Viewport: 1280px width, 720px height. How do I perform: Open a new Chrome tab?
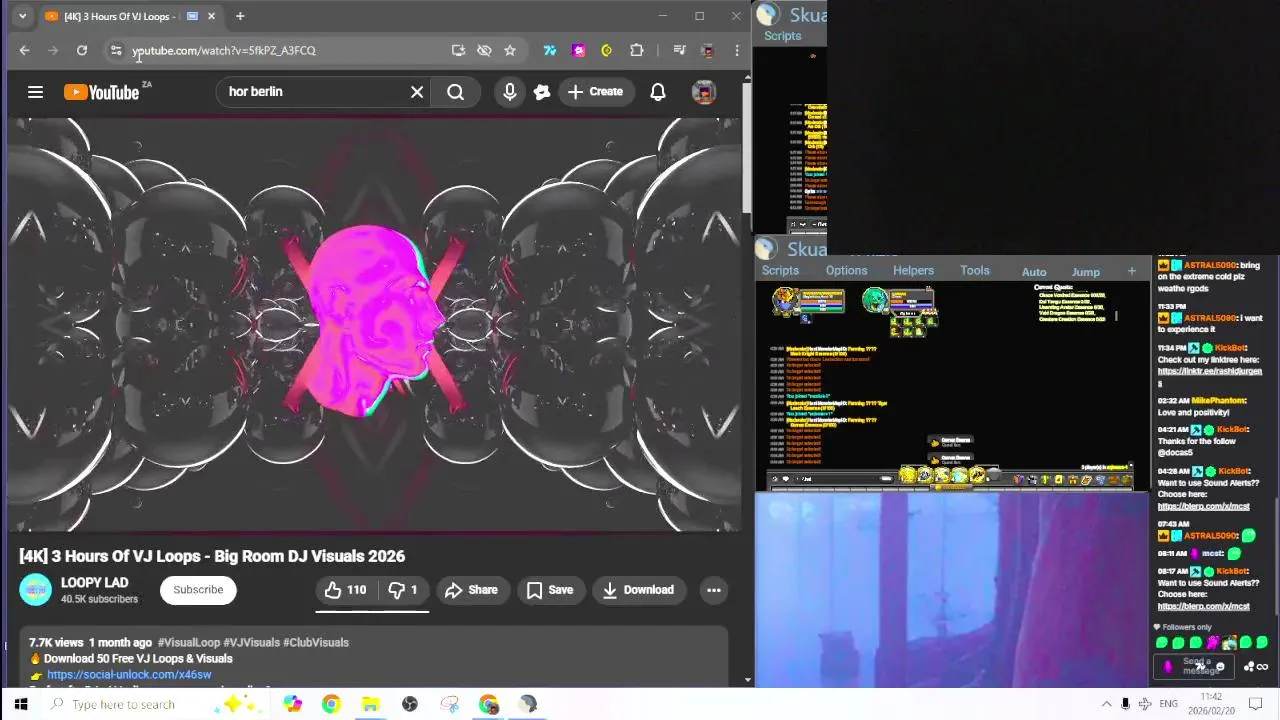coord(240,16)
